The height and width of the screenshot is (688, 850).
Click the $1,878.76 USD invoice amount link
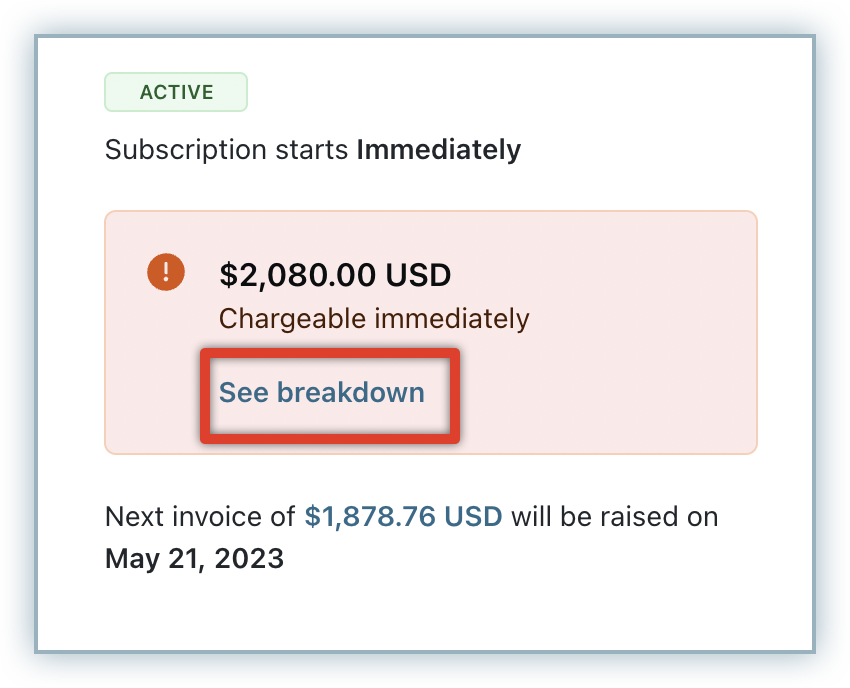point(405,517)
